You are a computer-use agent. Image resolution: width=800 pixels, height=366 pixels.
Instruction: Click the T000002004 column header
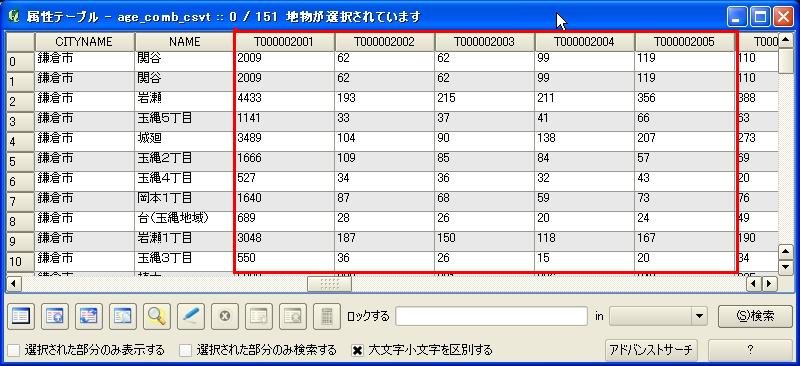(584, 42)
